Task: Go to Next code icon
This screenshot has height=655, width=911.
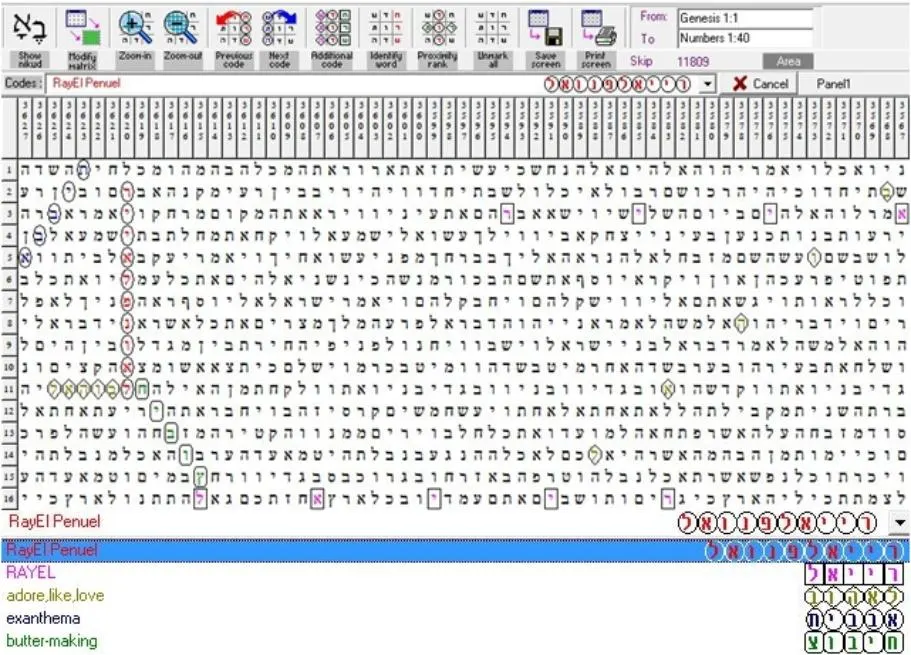Action: click(279, 28)
